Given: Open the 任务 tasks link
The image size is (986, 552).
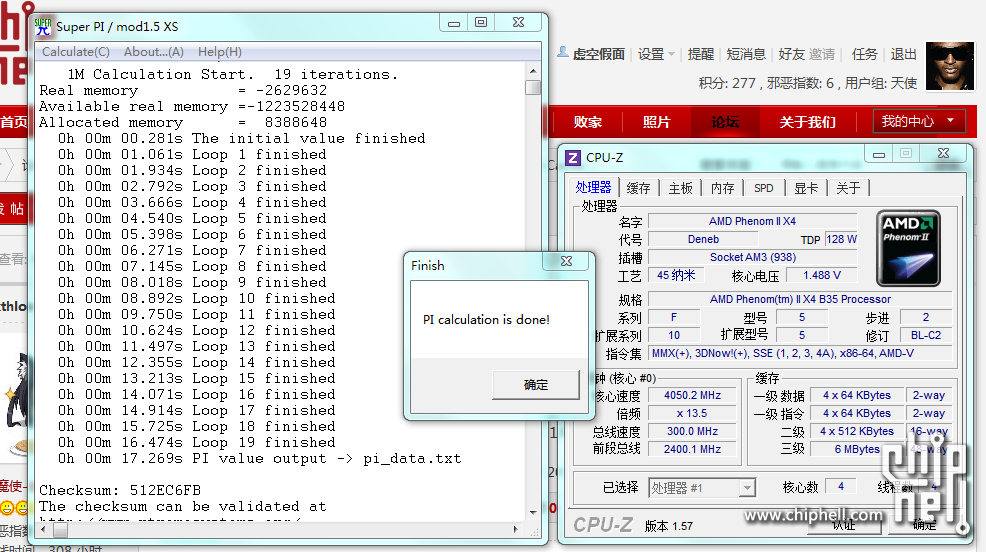Looking at the screenshot, I should point(864,54).
